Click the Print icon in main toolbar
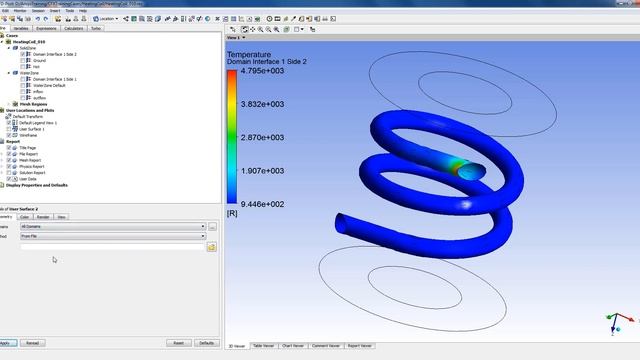 tap(325, 19)
